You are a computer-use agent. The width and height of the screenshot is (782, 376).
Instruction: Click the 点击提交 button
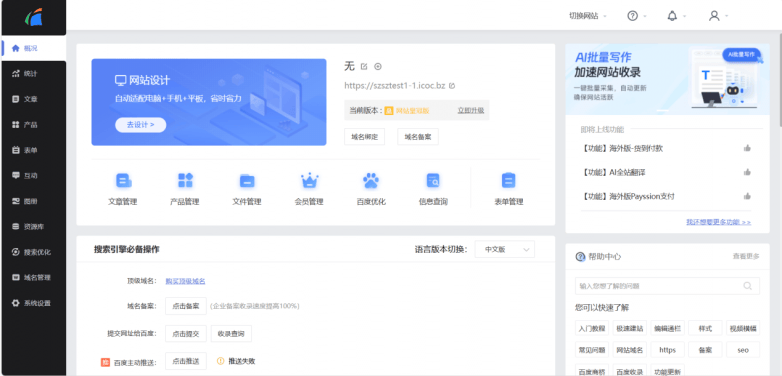pos(186,334)
